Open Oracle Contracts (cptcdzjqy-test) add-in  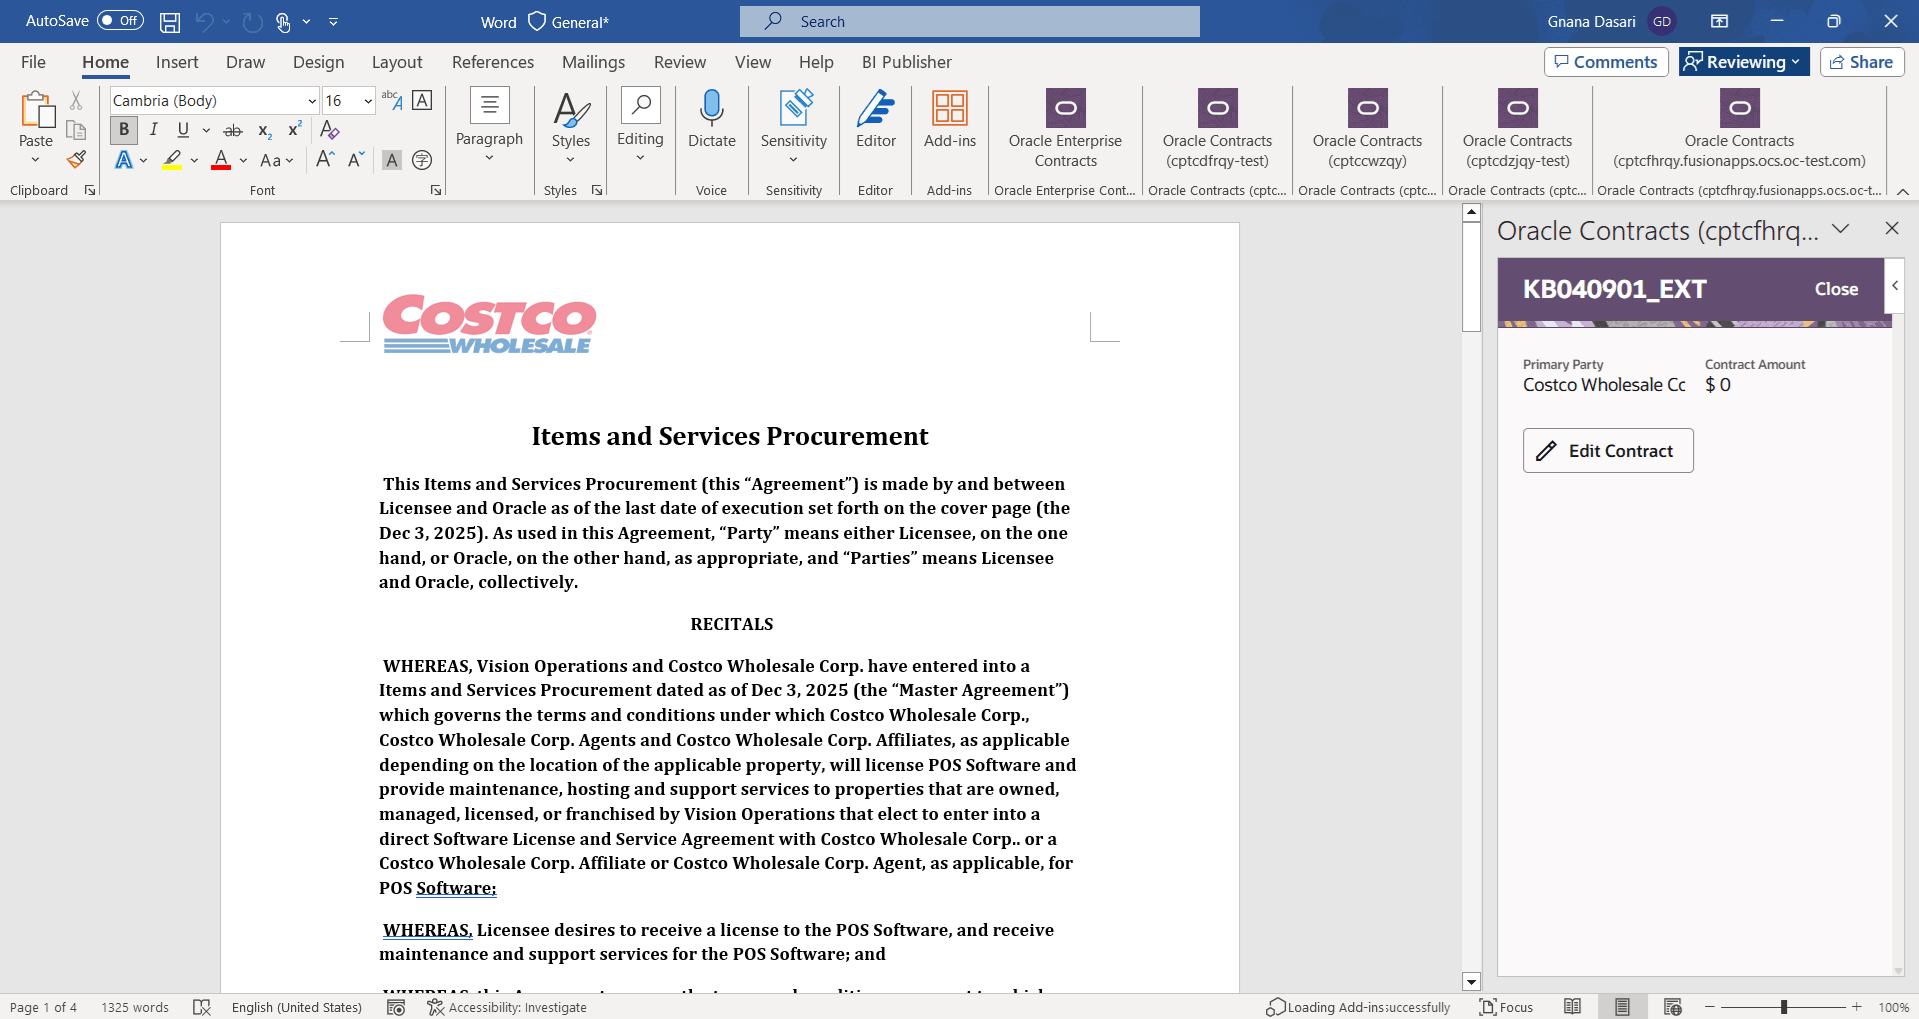tap(1517, 128)
